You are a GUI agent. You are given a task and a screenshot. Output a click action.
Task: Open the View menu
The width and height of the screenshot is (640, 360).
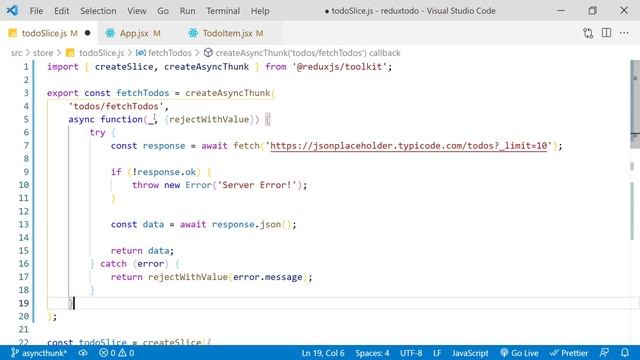(x=137, y=11)
